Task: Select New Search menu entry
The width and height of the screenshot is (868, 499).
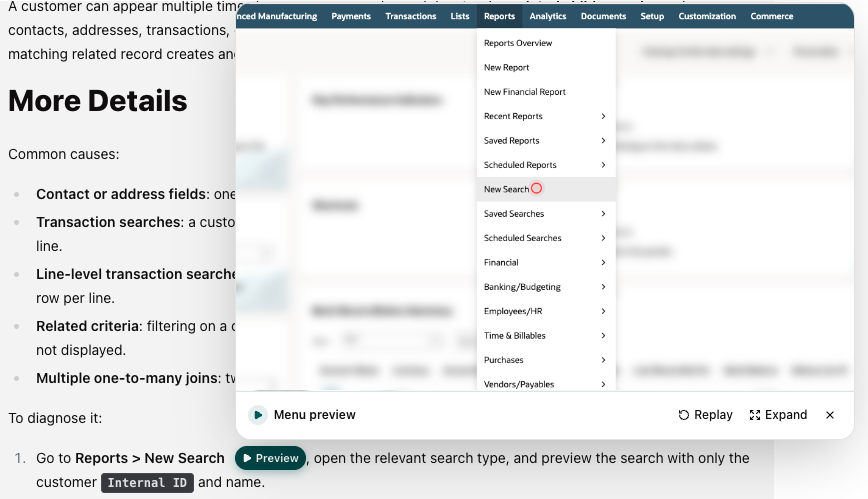Action: coord(546,189)
